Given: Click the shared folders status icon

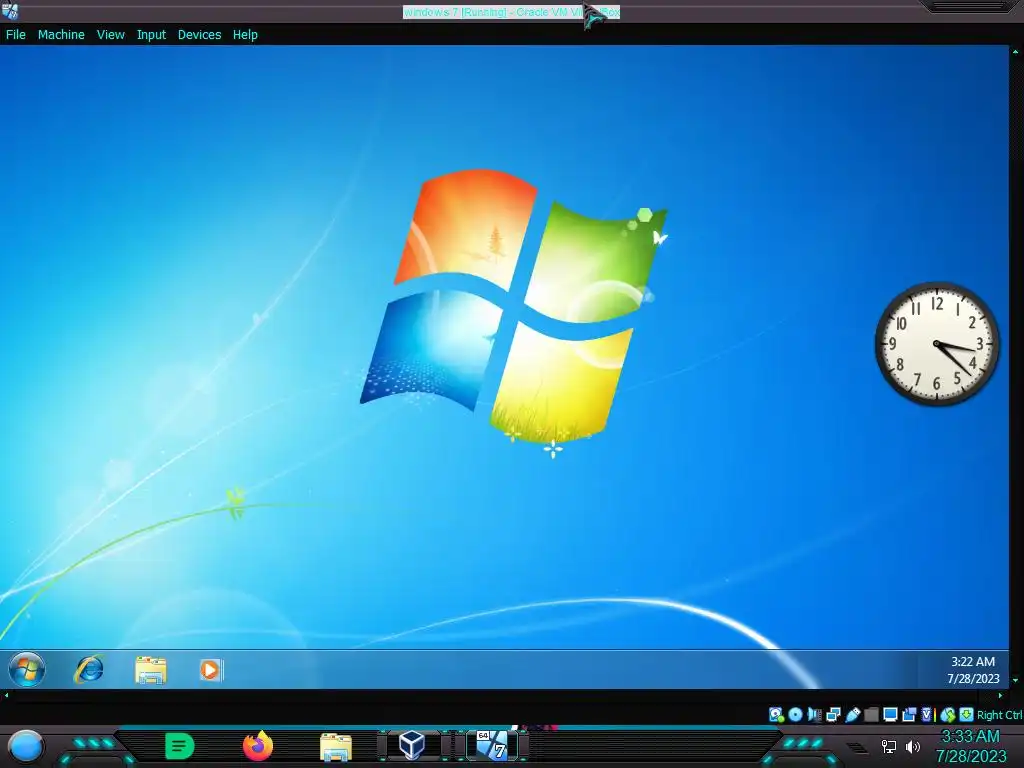Looking at the screenshot, I should (871, 714).
